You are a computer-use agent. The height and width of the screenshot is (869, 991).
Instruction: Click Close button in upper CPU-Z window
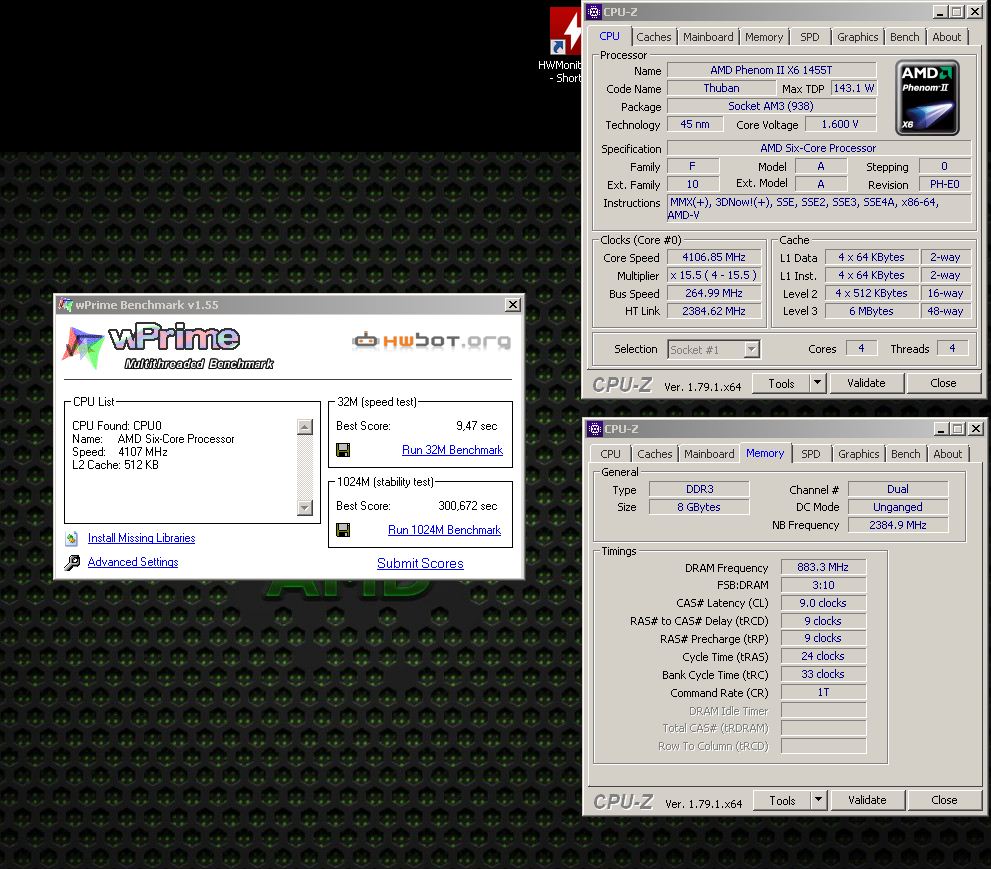click(943, 383)
